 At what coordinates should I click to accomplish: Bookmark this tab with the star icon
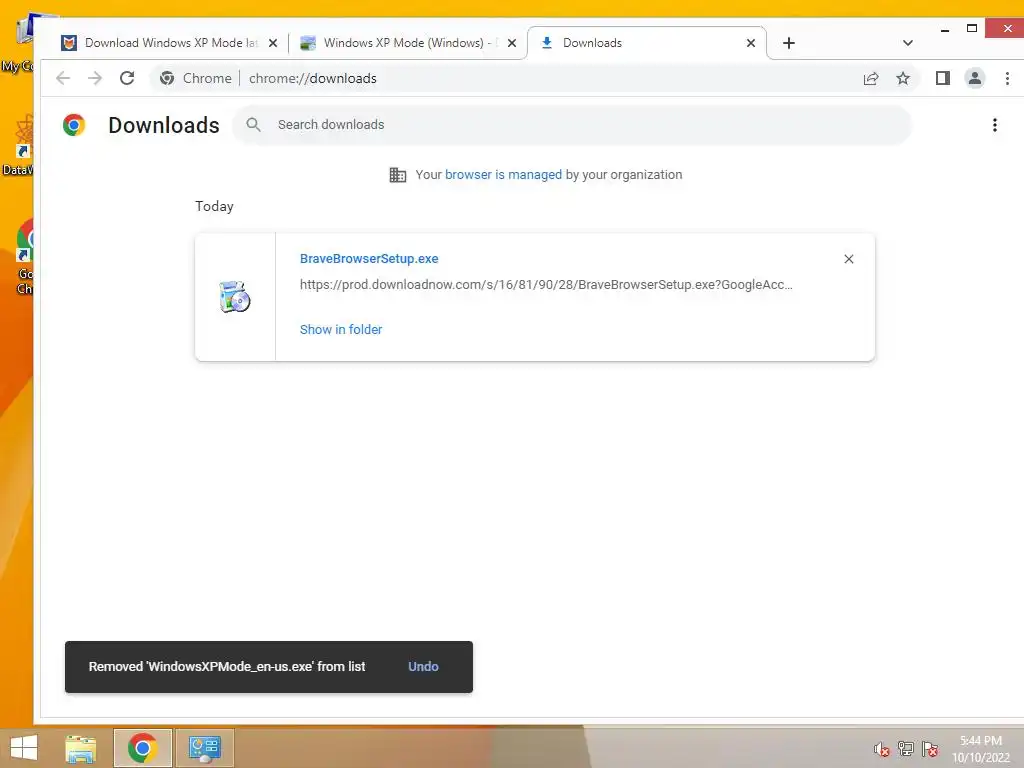coord(903,78)
